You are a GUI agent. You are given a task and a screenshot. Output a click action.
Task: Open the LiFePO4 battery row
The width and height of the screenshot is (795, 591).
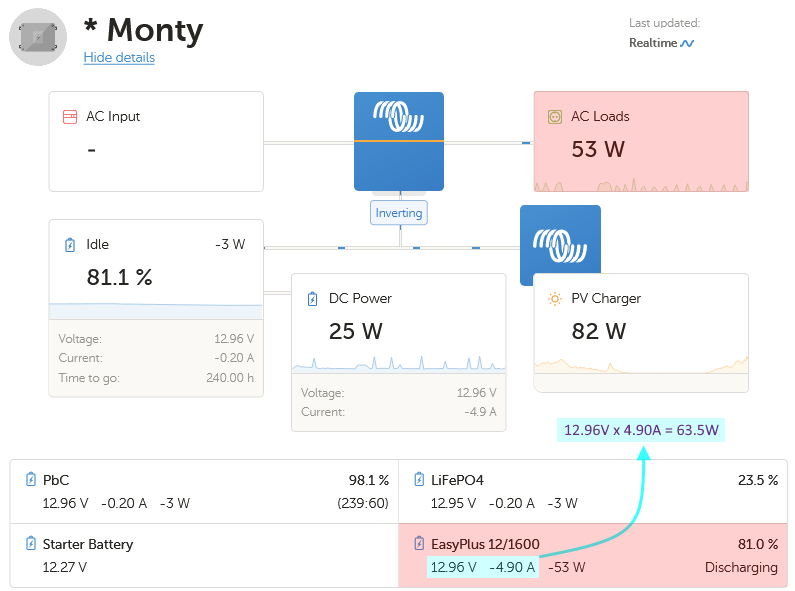[x=593, y=491]
